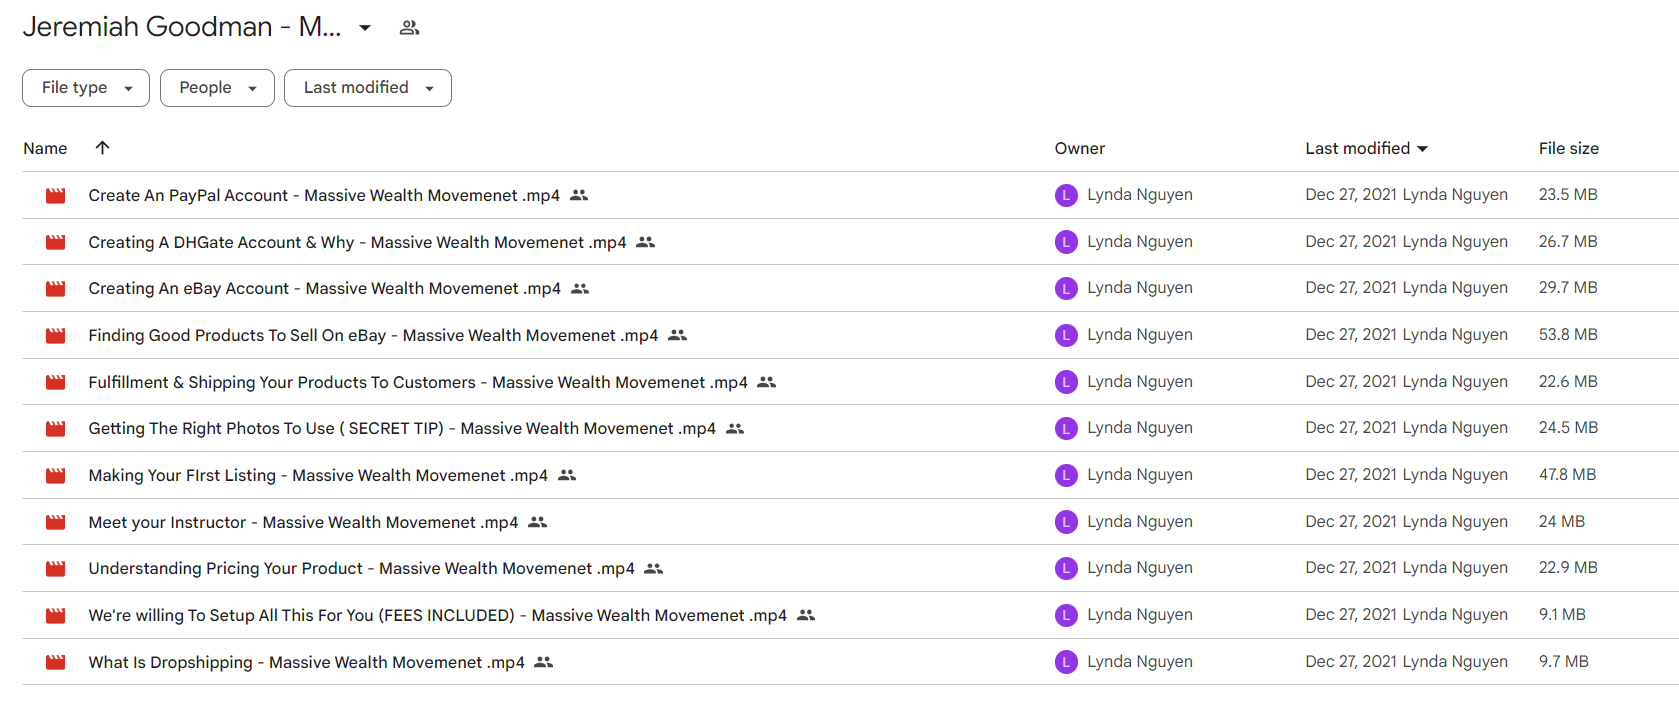Image resolution: width=1679 pixels, height=717 pixels.
Task: Click video icon for Create An PayPal Account
Action: coord(56,196)
